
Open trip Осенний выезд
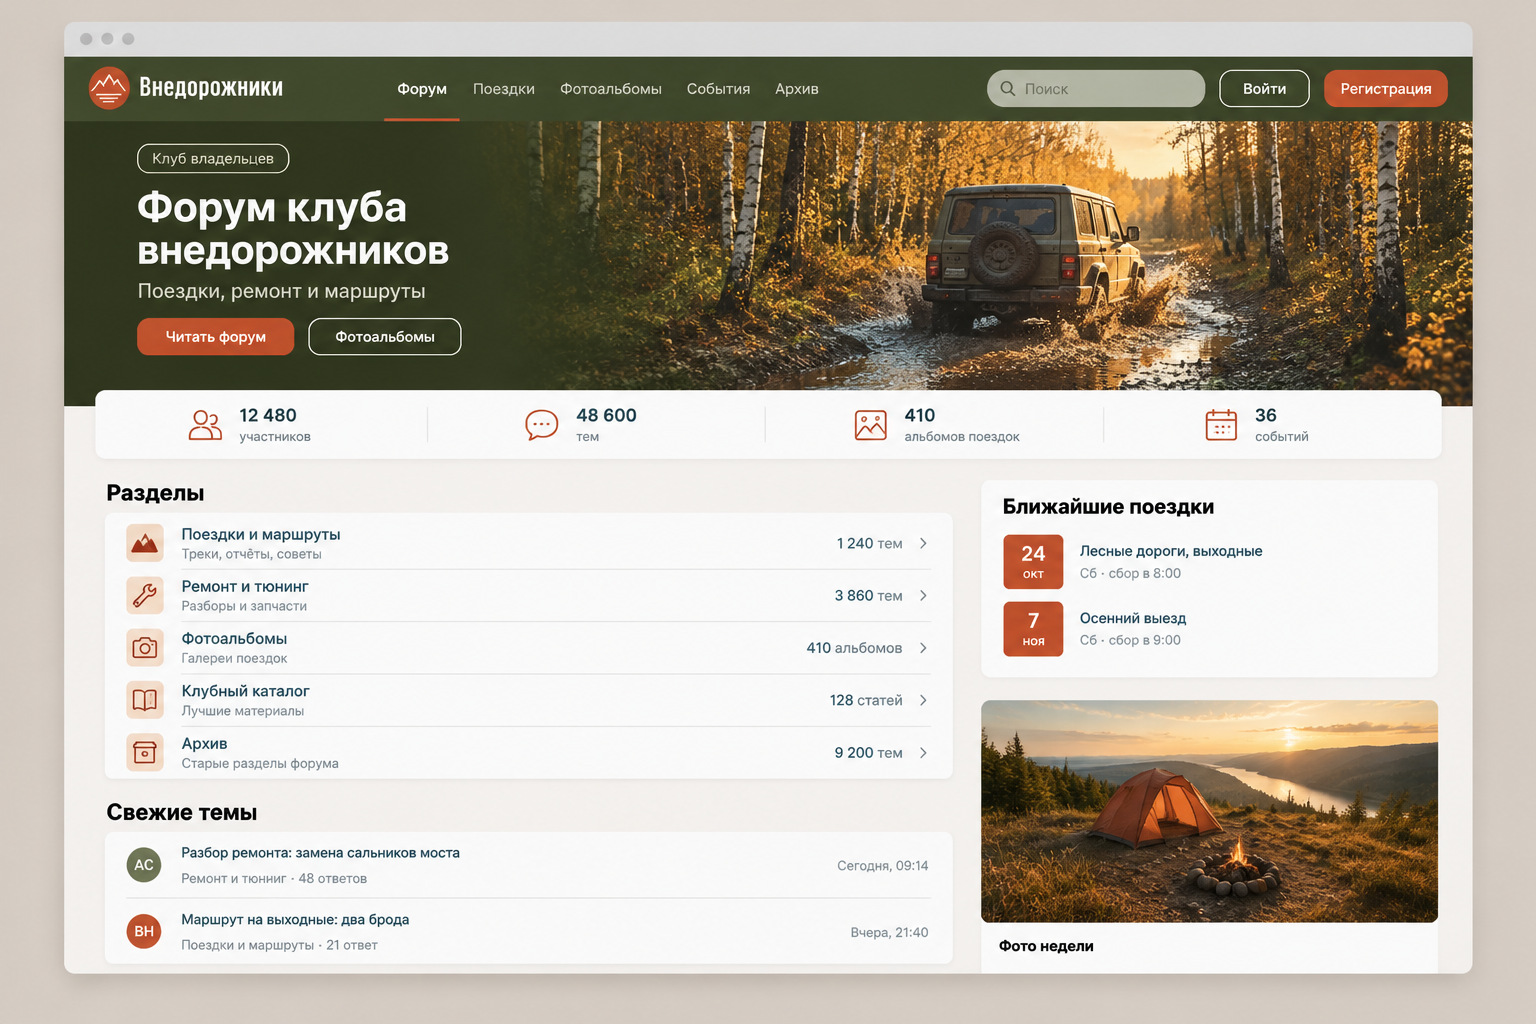point(1133,618)
